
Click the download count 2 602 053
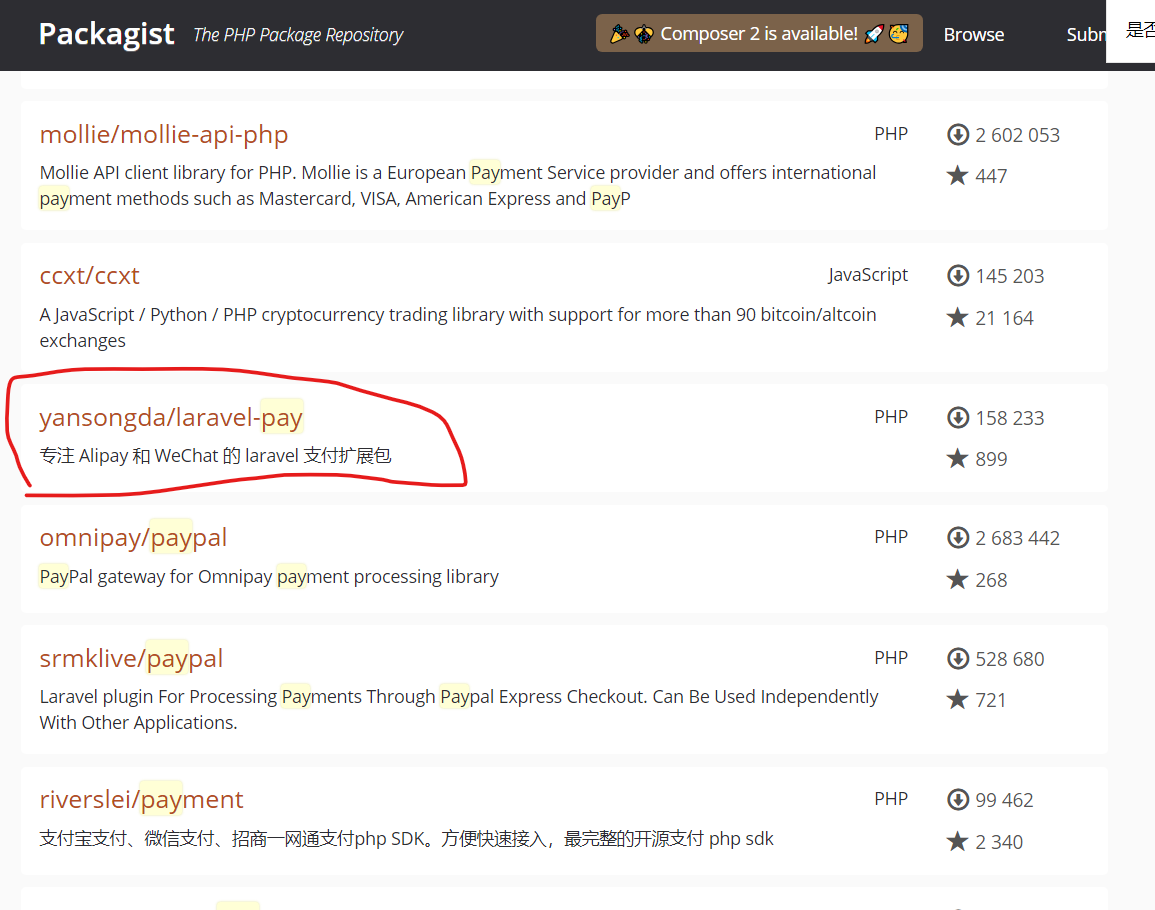[1018, 135]
